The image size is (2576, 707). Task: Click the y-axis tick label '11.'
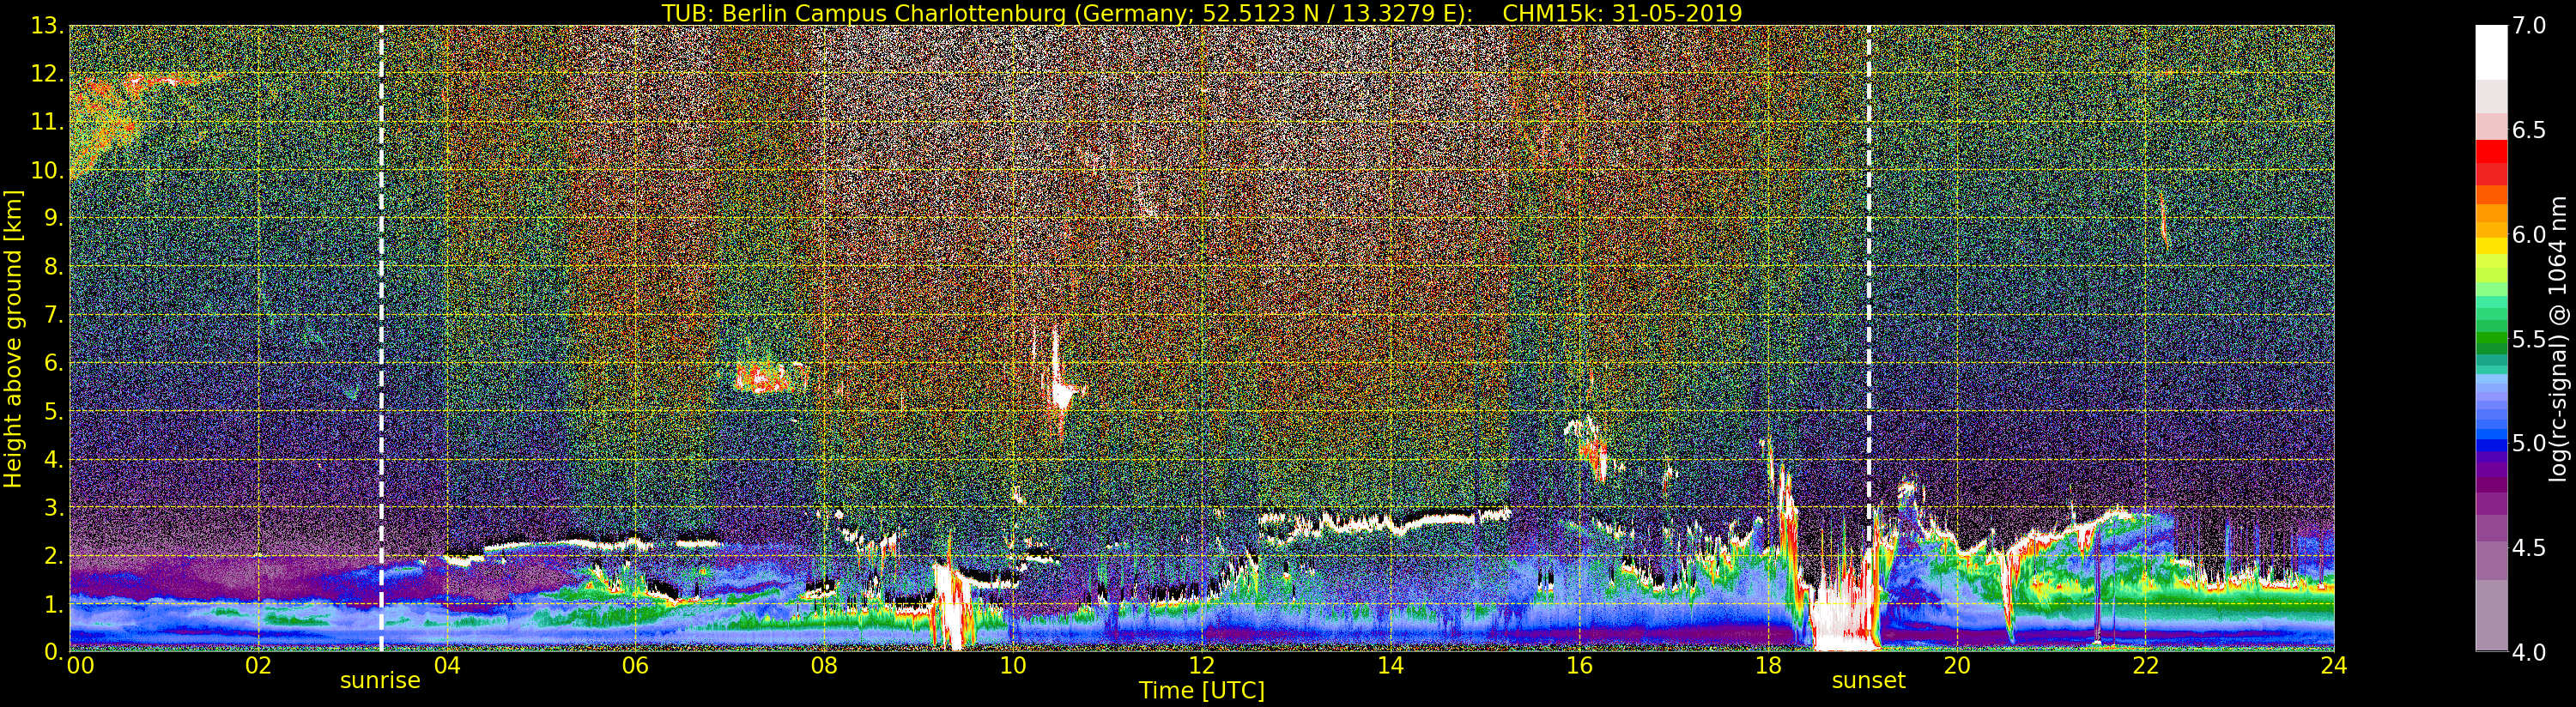(47, 123)
